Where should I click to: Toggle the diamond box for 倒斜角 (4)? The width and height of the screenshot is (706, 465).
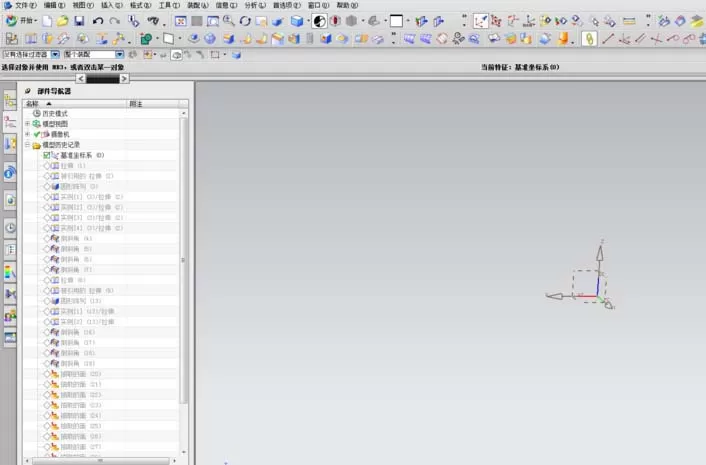pos(47,238)
